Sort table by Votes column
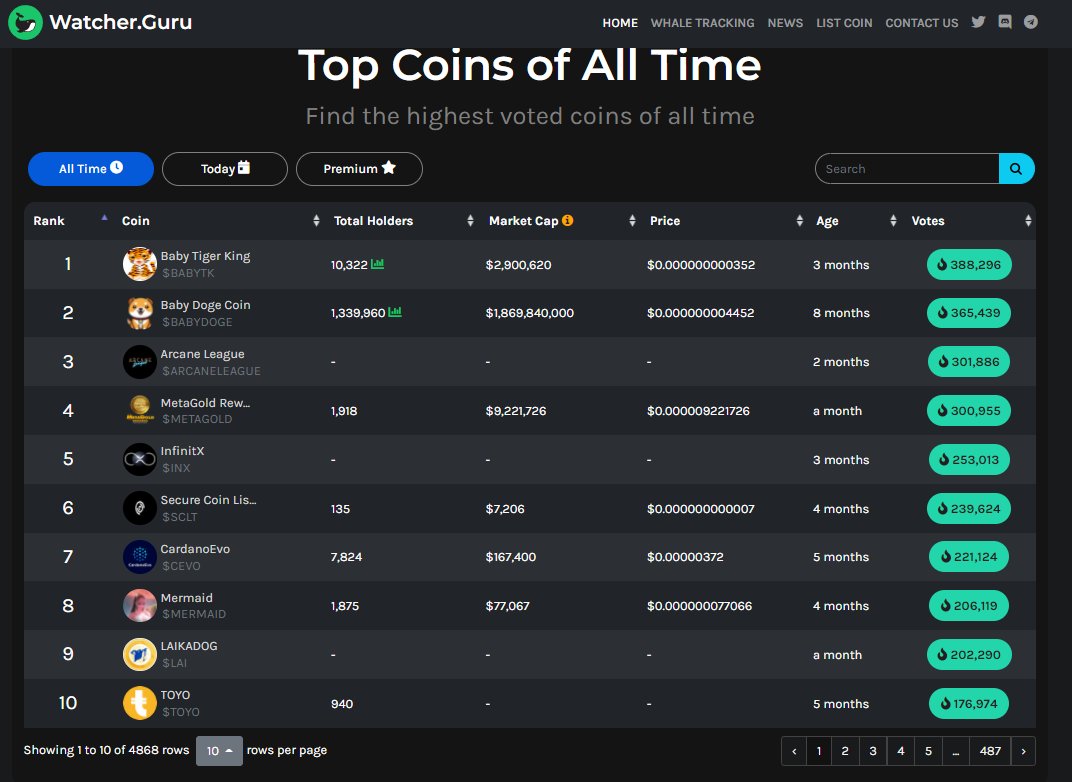The image size is (1072, 782). pos(971,221)
